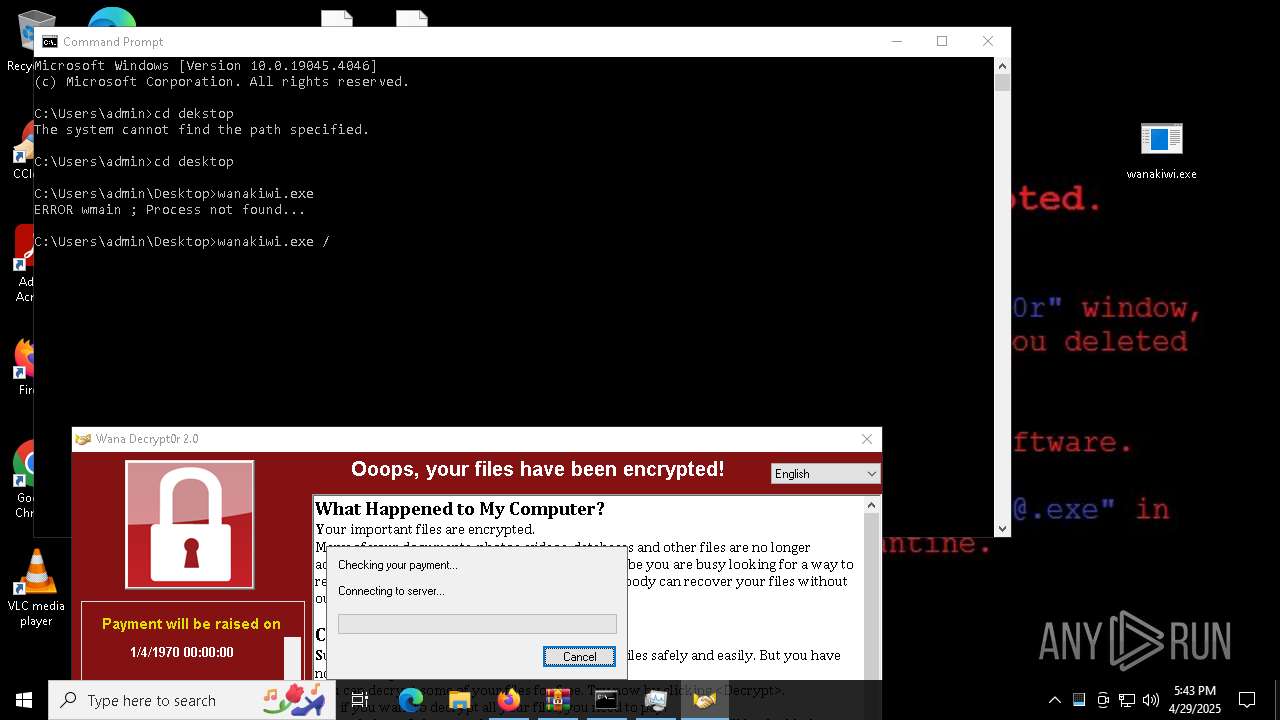Switch to Command Prompt taskbar item

tap(606, 701)
